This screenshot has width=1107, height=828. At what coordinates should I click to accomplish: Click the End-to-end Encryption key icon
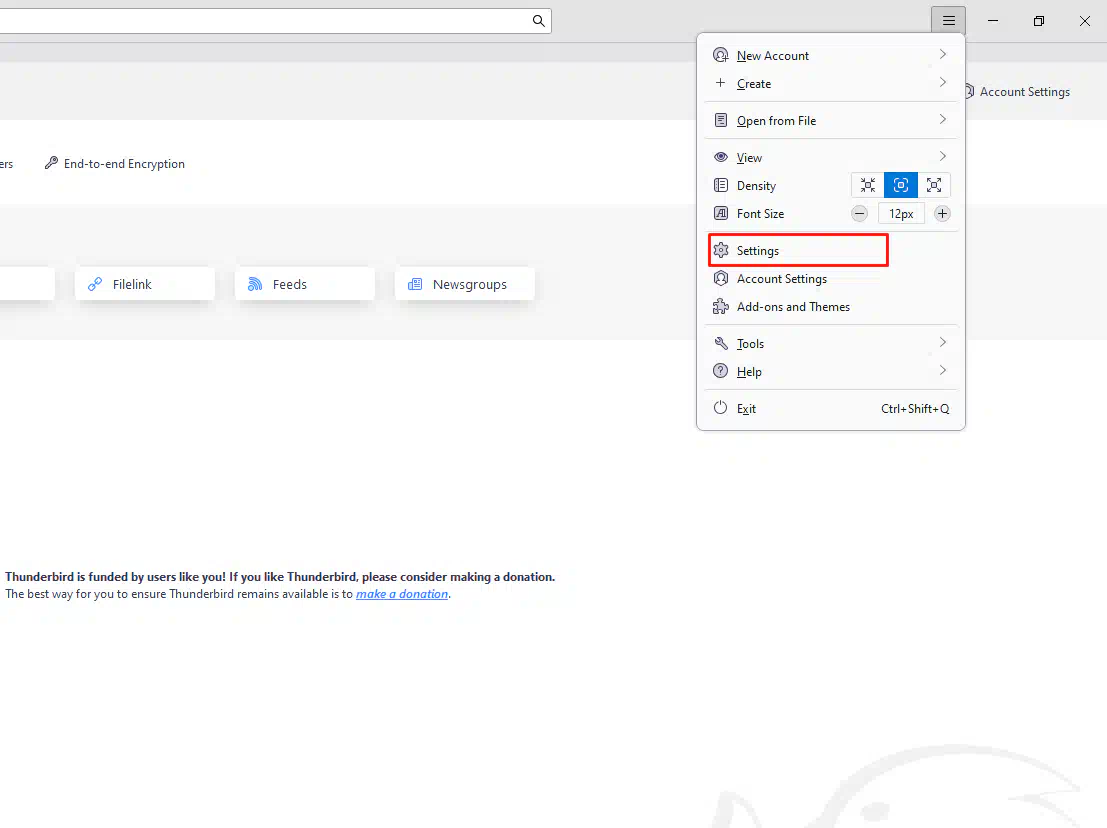tap(51, 163)
